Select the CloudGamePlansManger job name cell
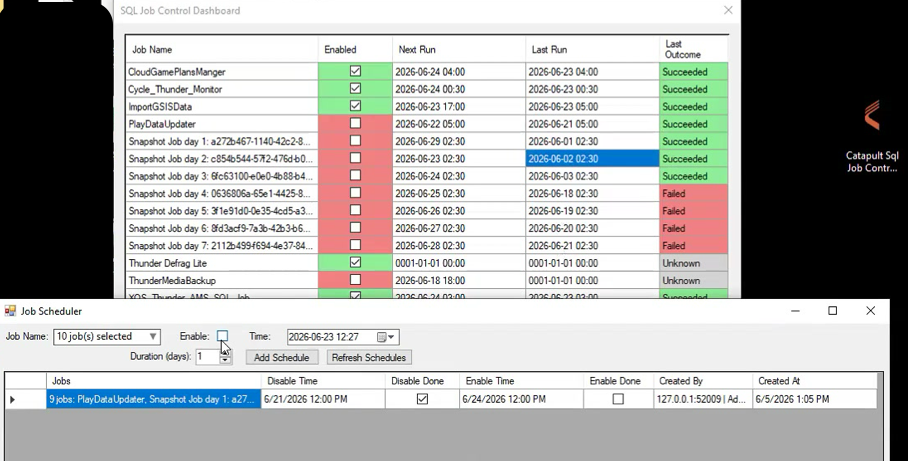This screenshot has width=908, height=461. [222, 72]
